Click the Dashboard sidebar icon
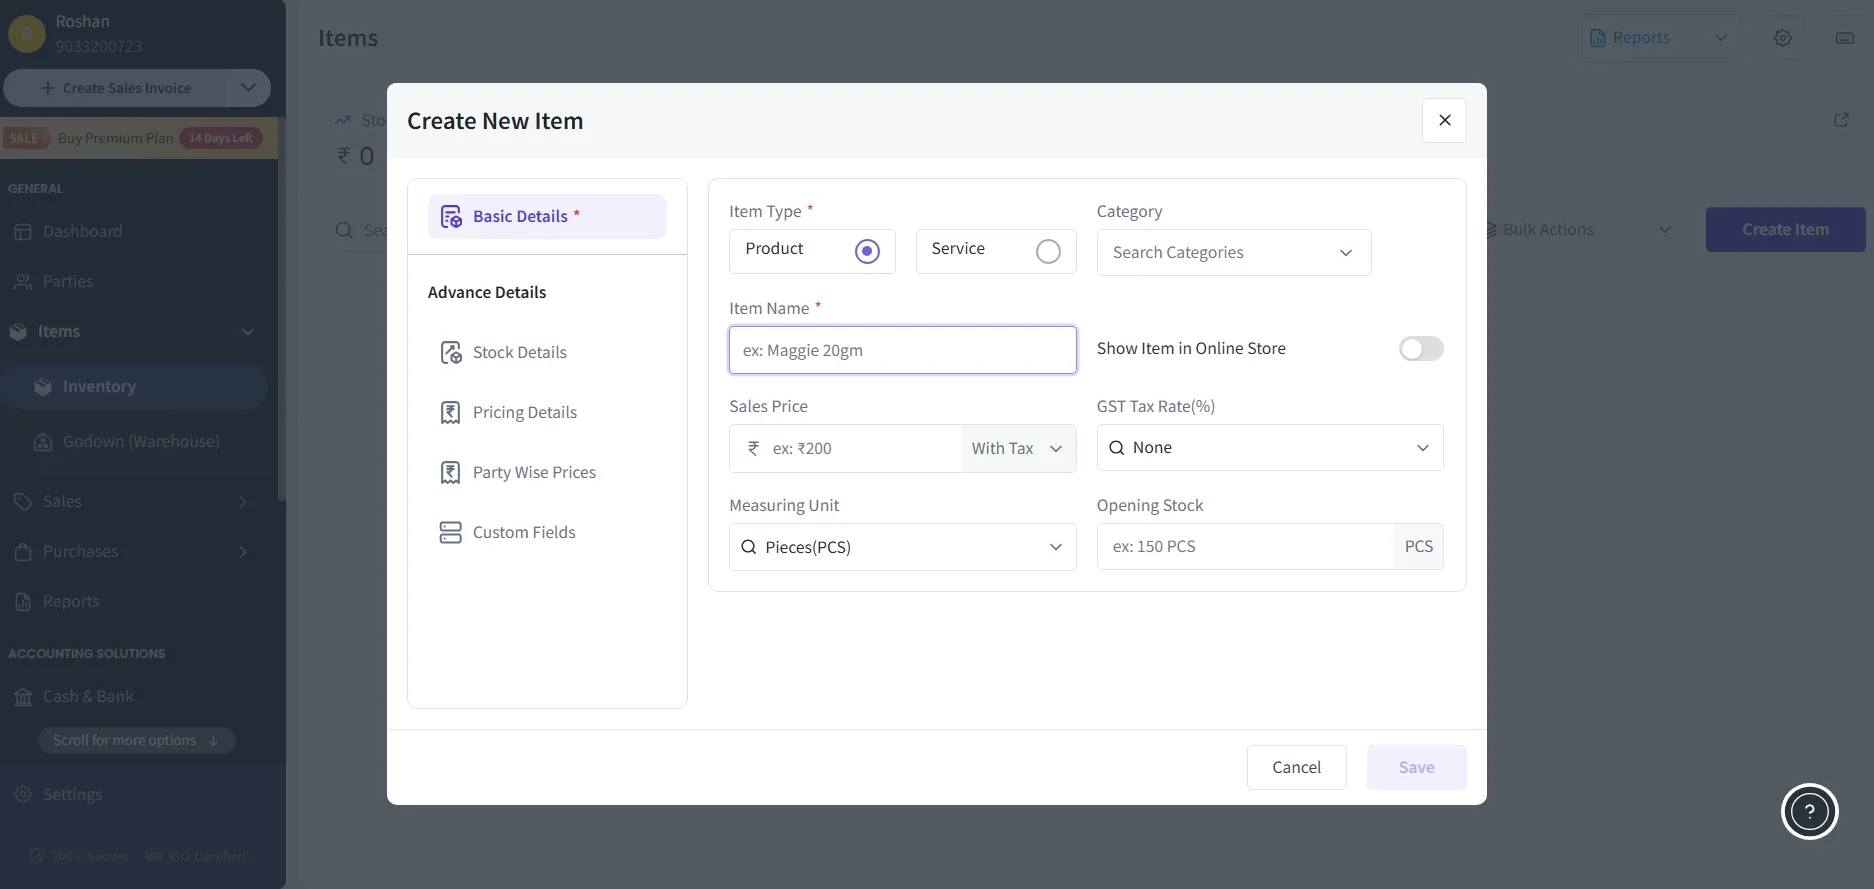Image resolution: width=1874 pixels, height=889 pixels. tap(23, 231)
